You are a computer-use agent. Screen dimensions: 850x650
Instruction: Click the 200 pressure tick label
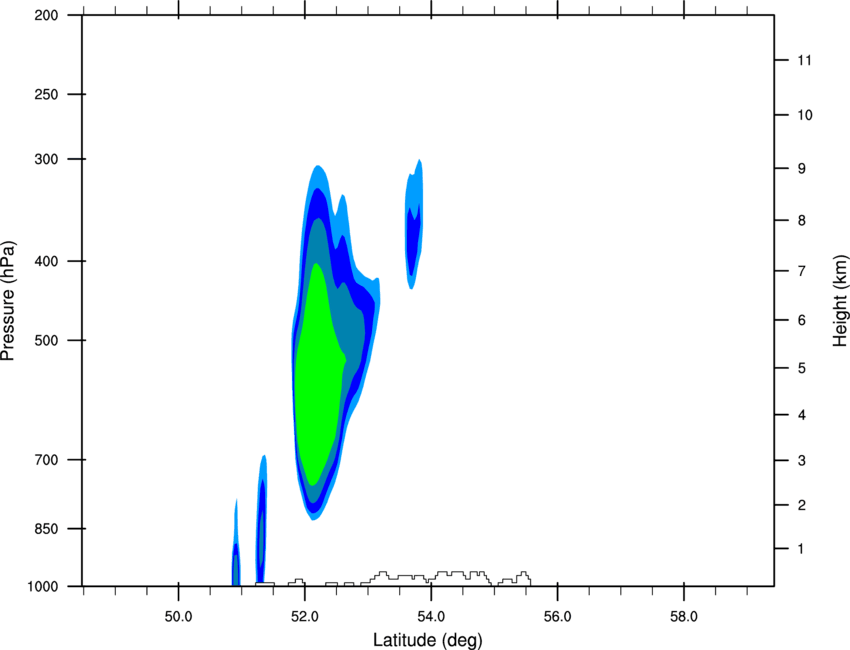coord(46,15)
